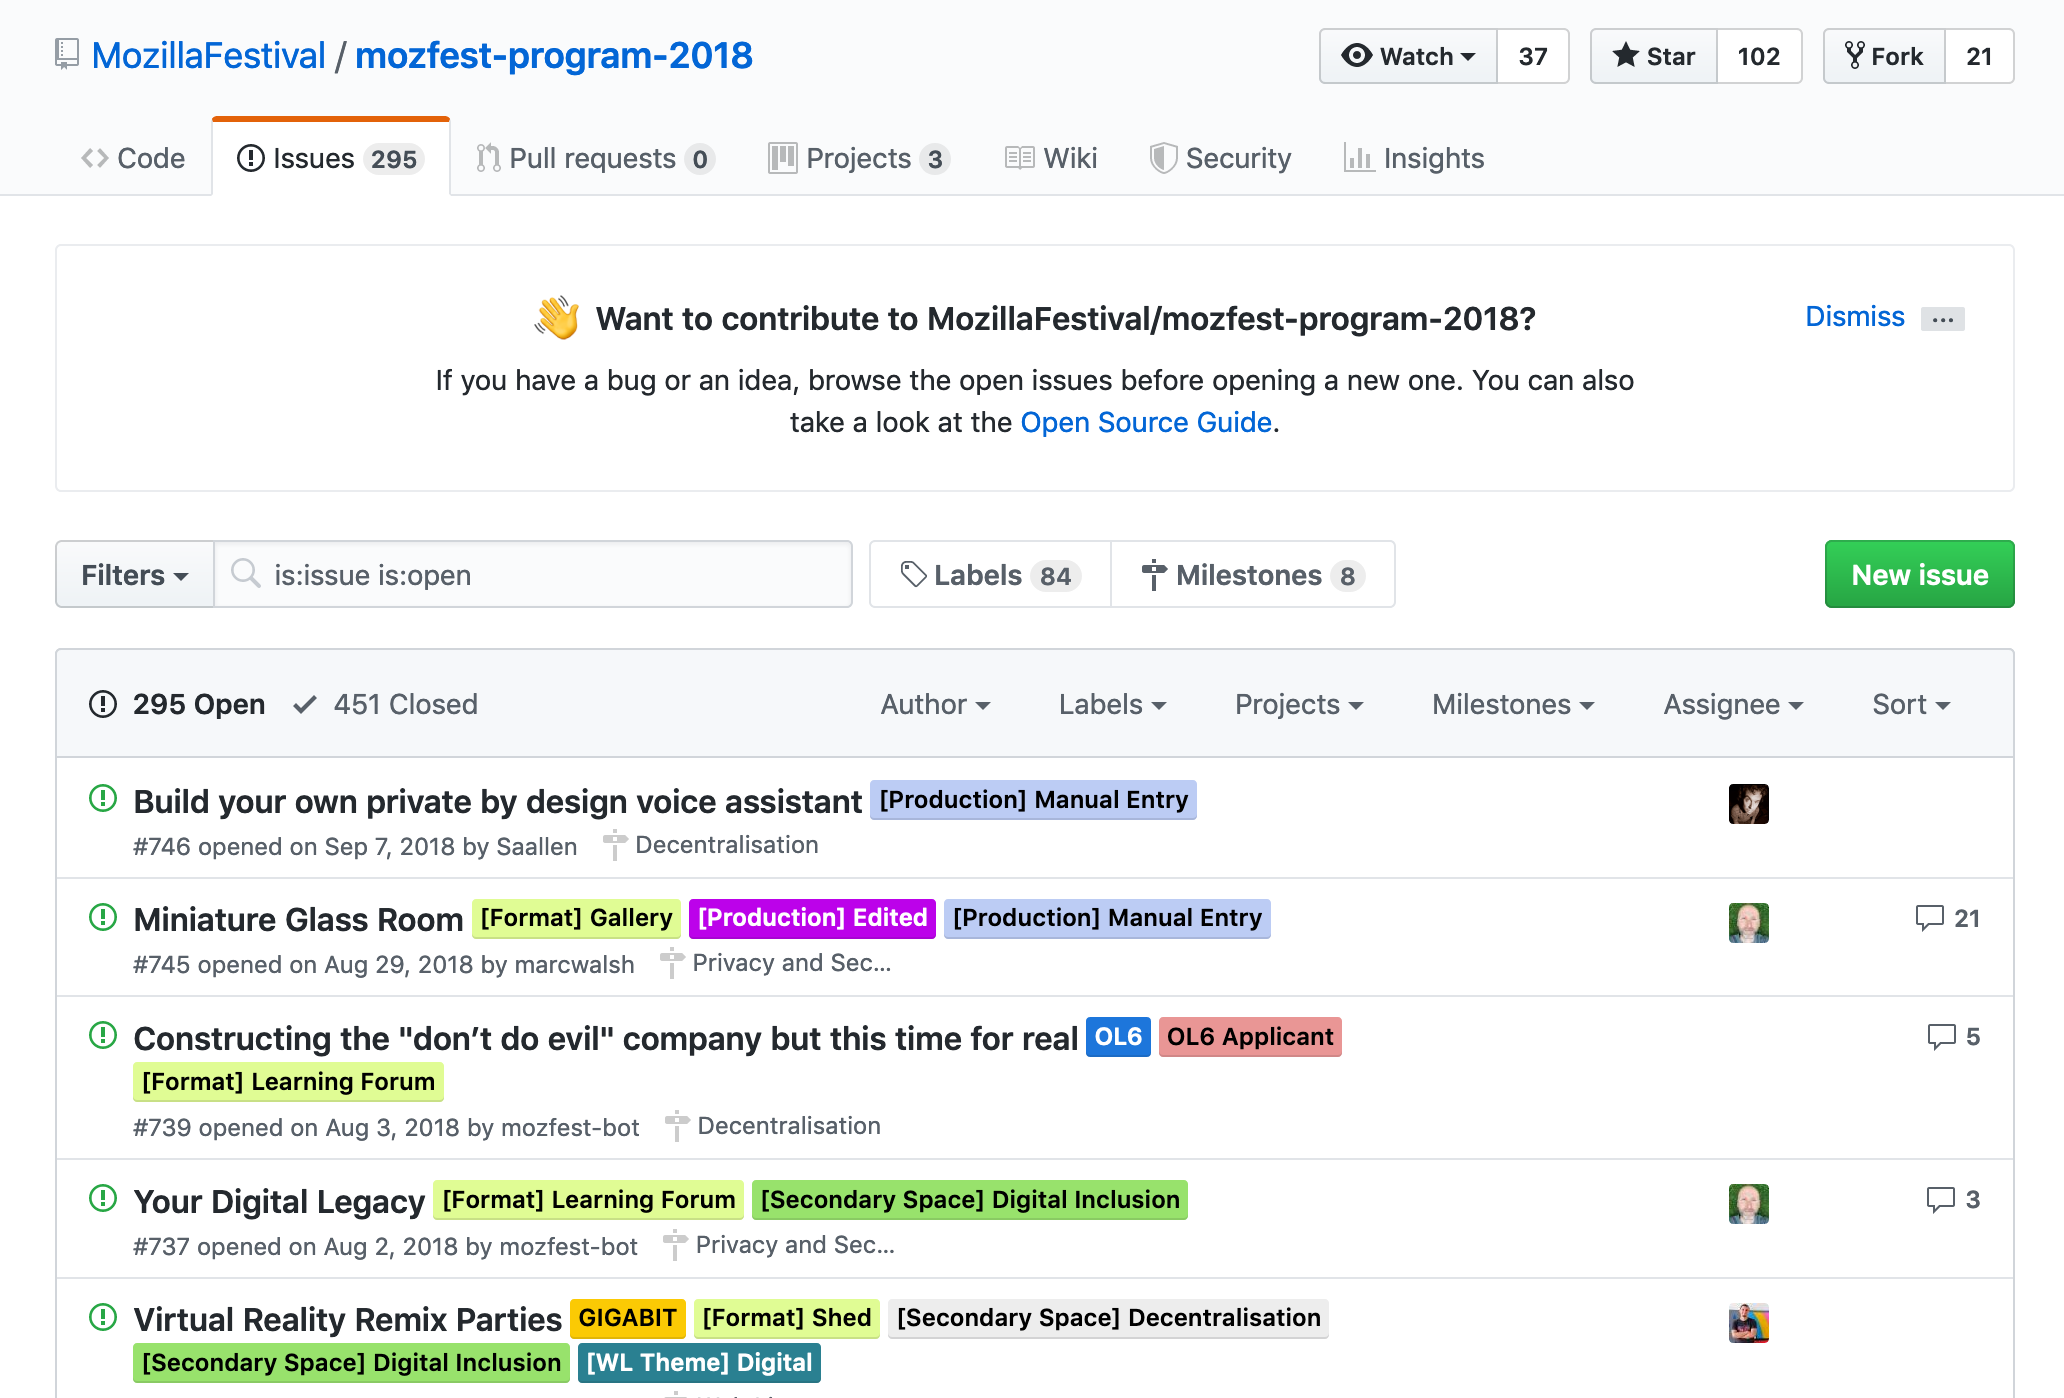Click the Privacy and Sec... milestone on issue #745
The image size is (2064, 1398).
[x=776, y=963]
